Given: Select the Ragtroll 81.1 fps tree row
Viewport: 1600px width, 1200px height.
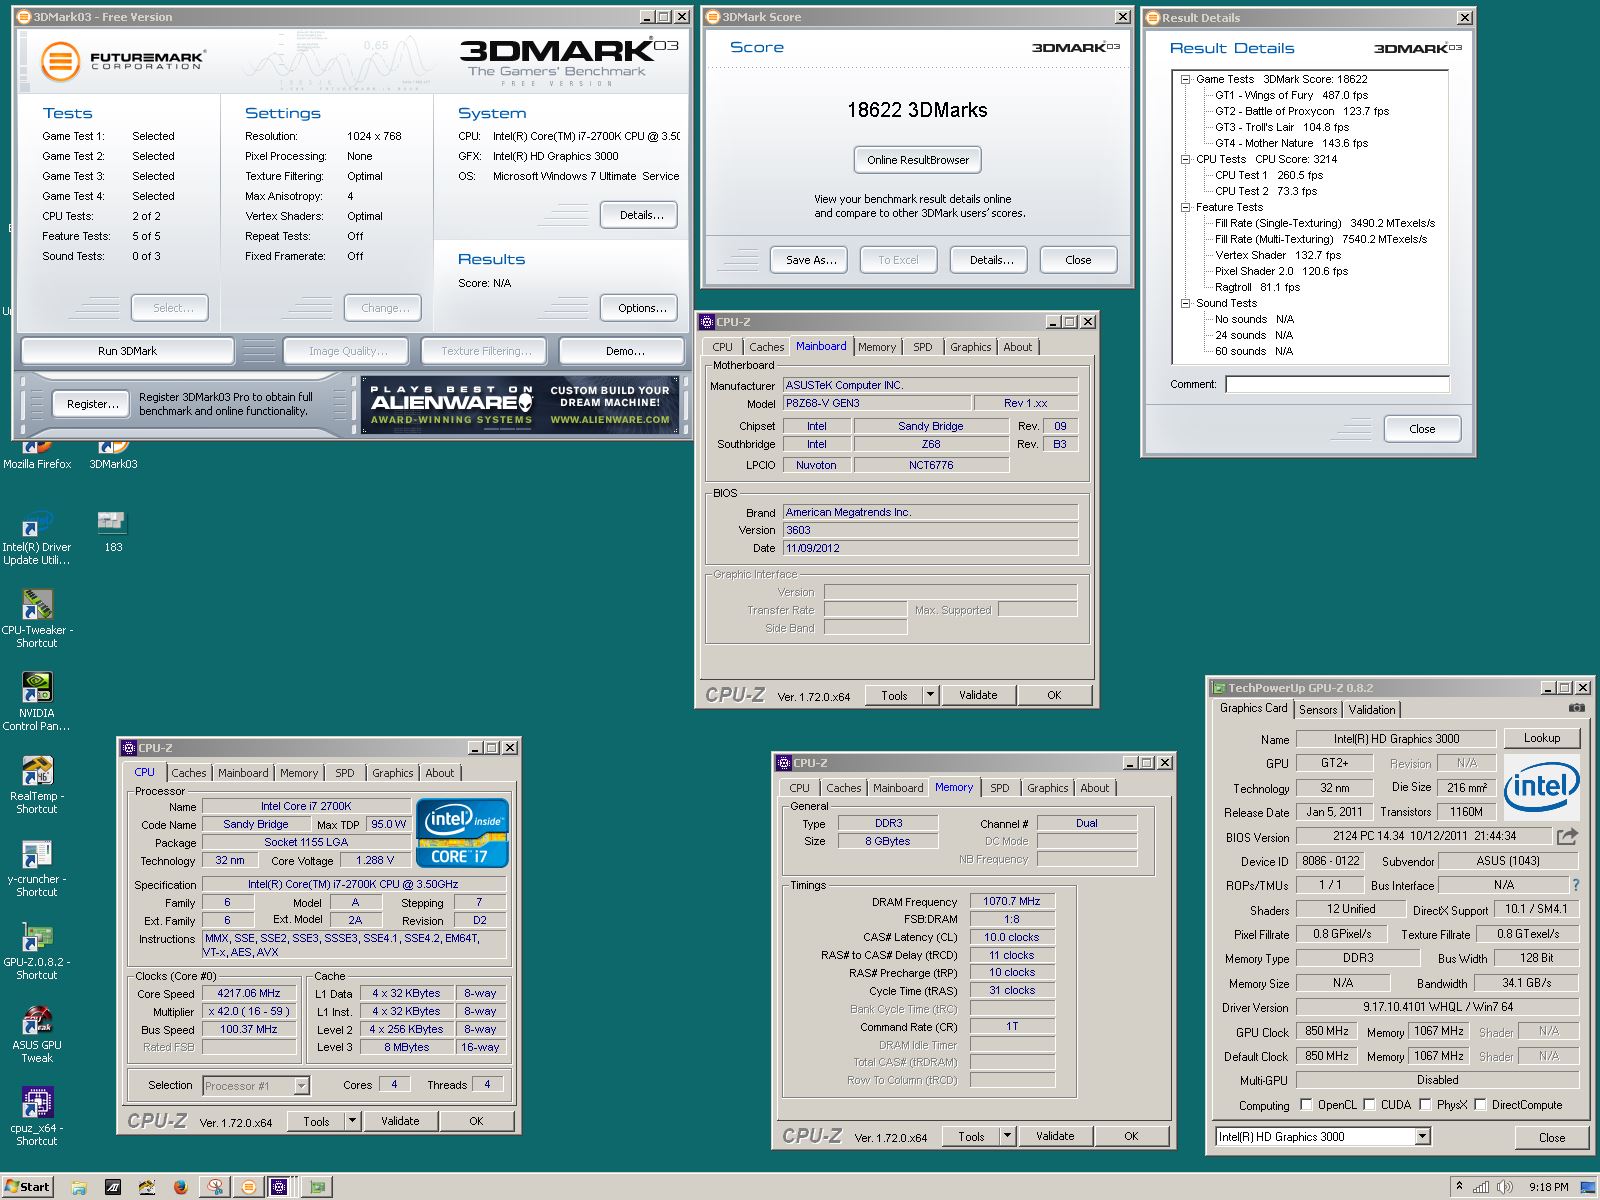Looking at the screenshot, I should (x=1257, y=287).
